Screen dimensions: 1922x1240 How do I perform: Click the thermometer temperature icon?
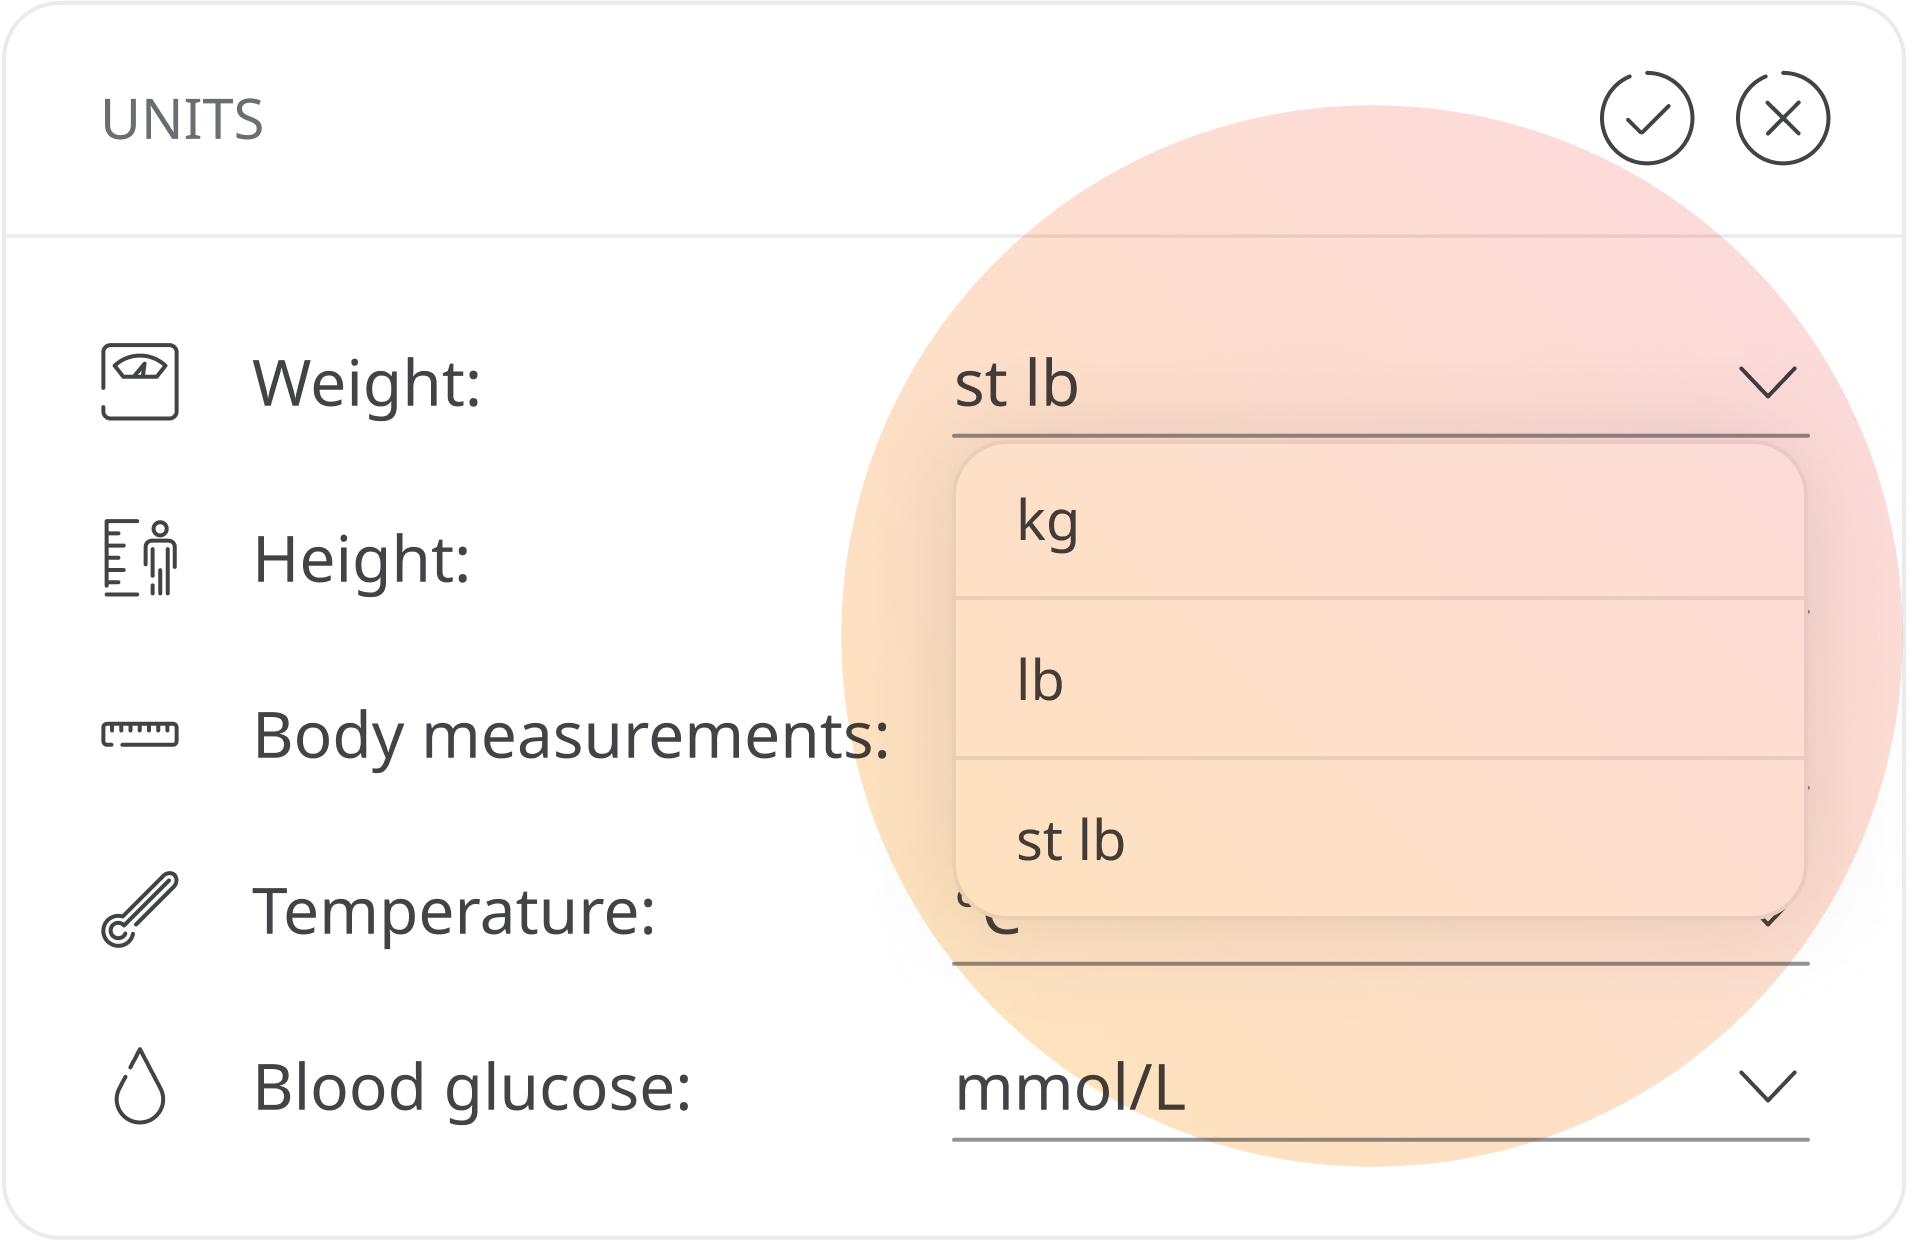140,910
